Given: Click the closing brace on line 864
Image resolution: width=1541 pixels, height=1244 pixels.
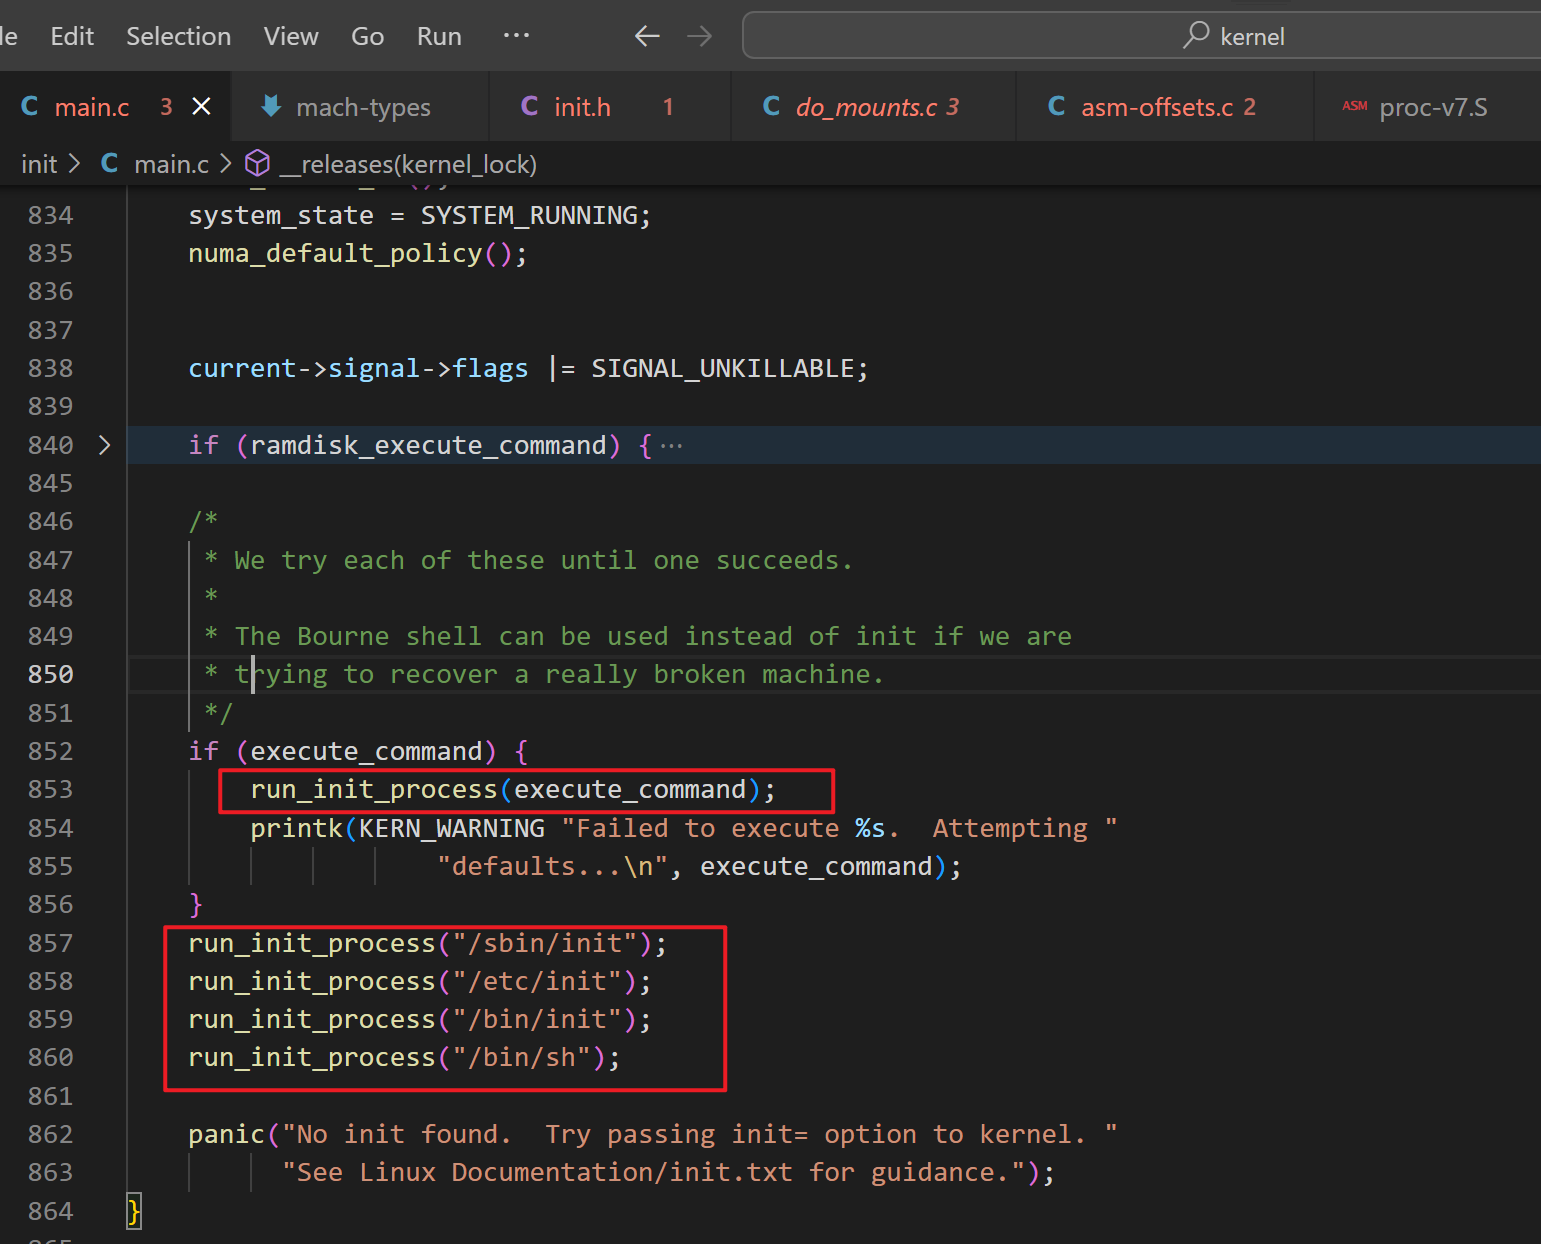Looking at the screenshot, I should click(x=134, y=1211).
